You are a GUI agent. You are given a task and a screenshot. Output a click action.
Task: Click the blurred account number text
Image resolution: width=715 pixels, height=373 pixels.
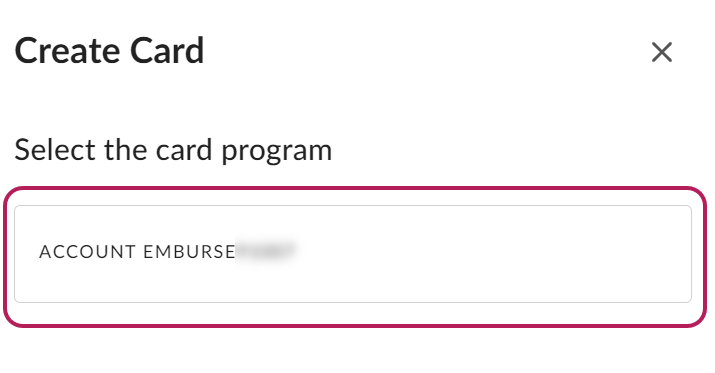point(266,251)
